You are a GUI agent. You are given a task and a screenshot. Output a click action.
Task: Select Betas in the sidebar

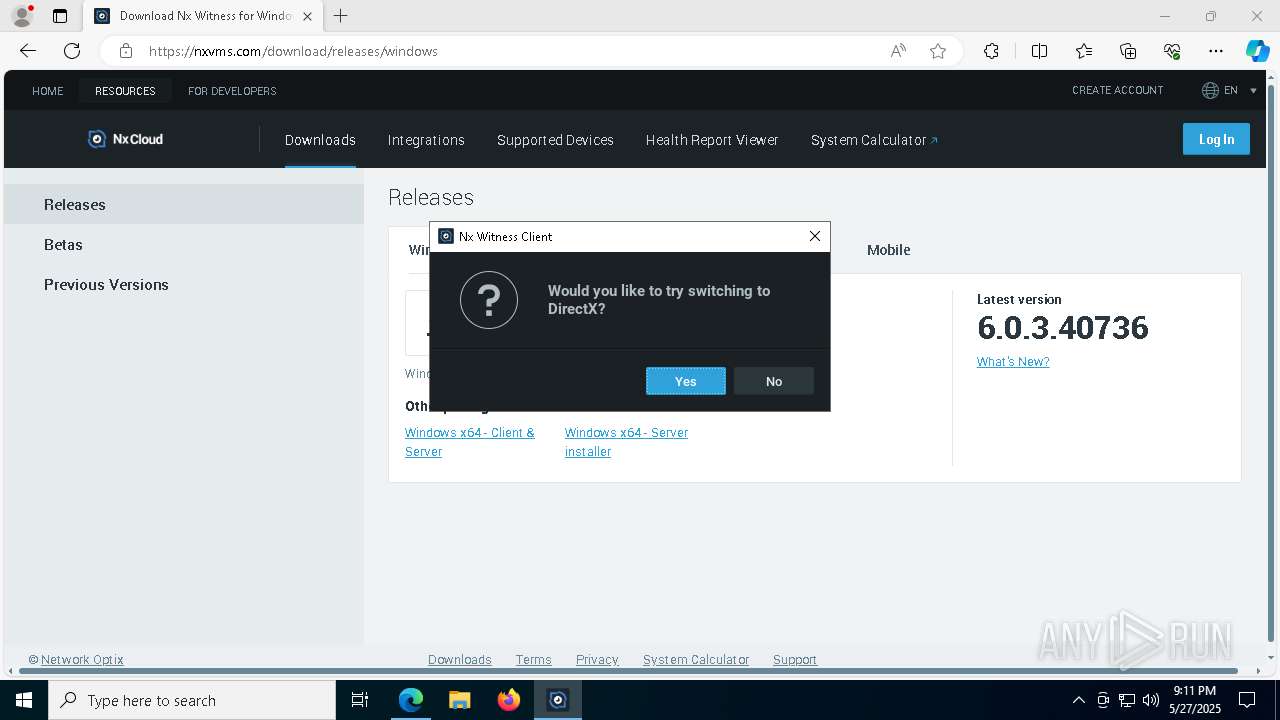click(184, 244)
